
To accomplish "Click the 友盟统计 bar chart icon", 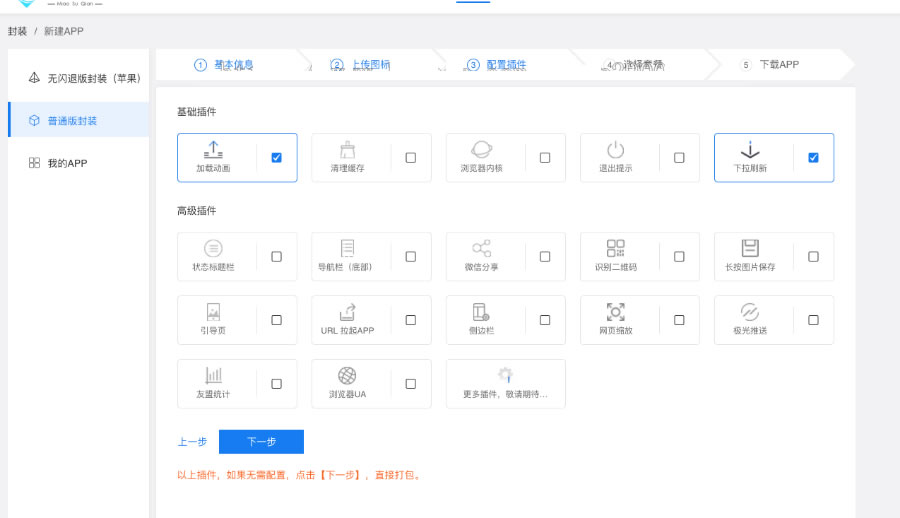I will (x=213, y=375).
